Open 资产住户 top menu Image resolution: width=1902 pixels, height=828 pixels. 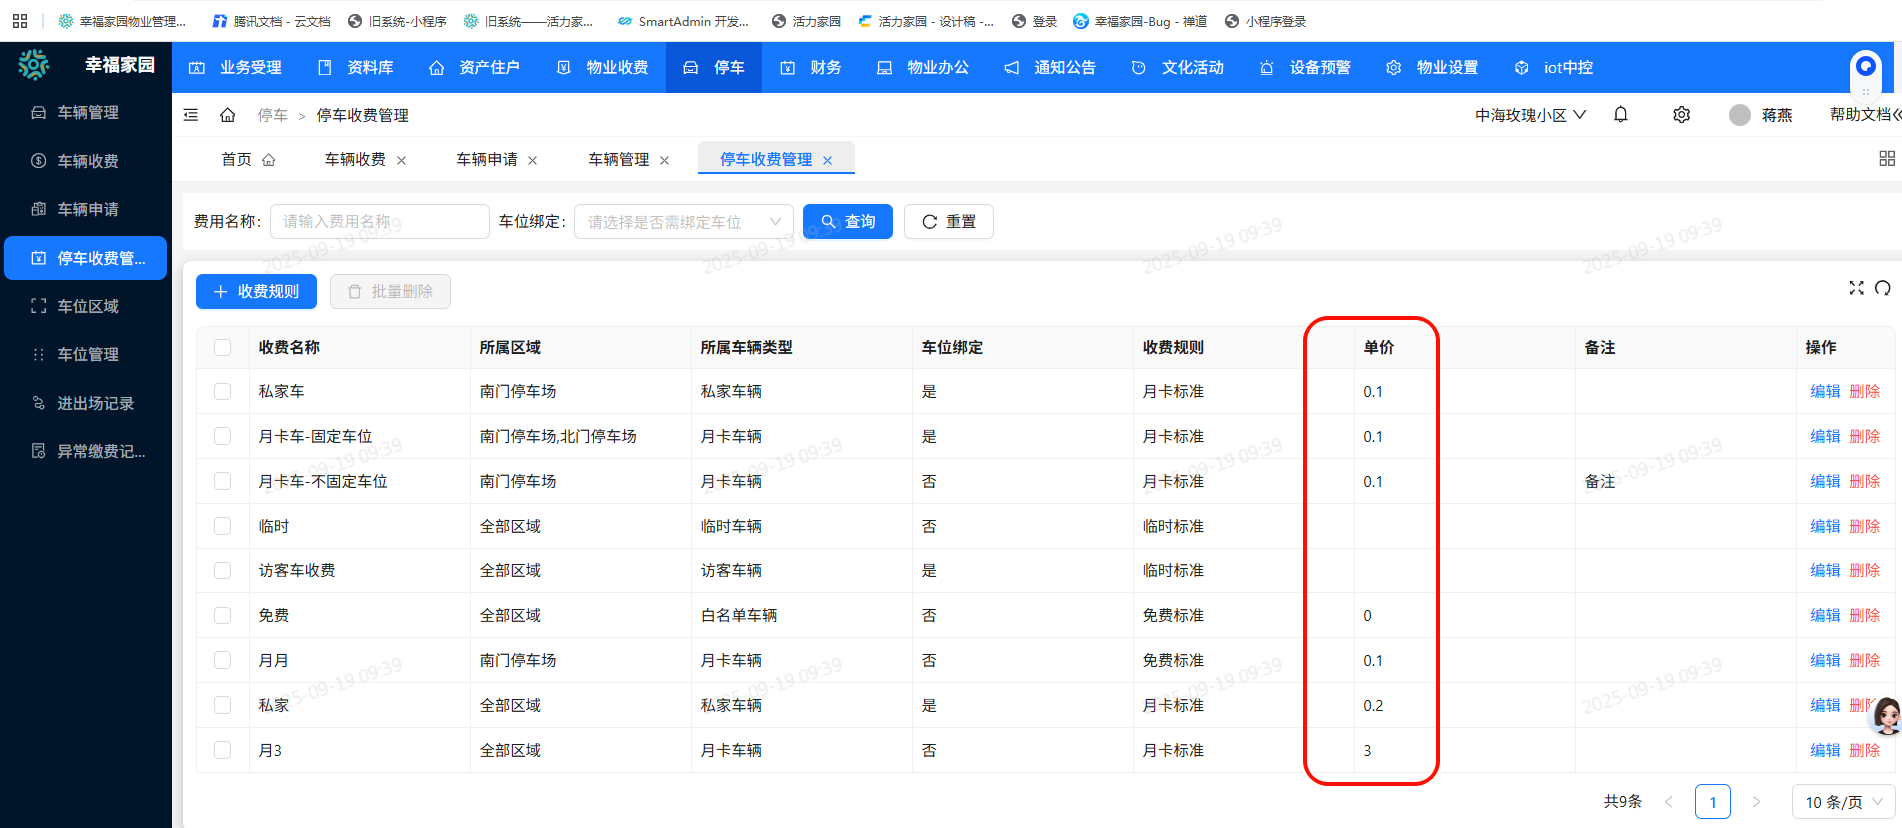pos(474,67)
